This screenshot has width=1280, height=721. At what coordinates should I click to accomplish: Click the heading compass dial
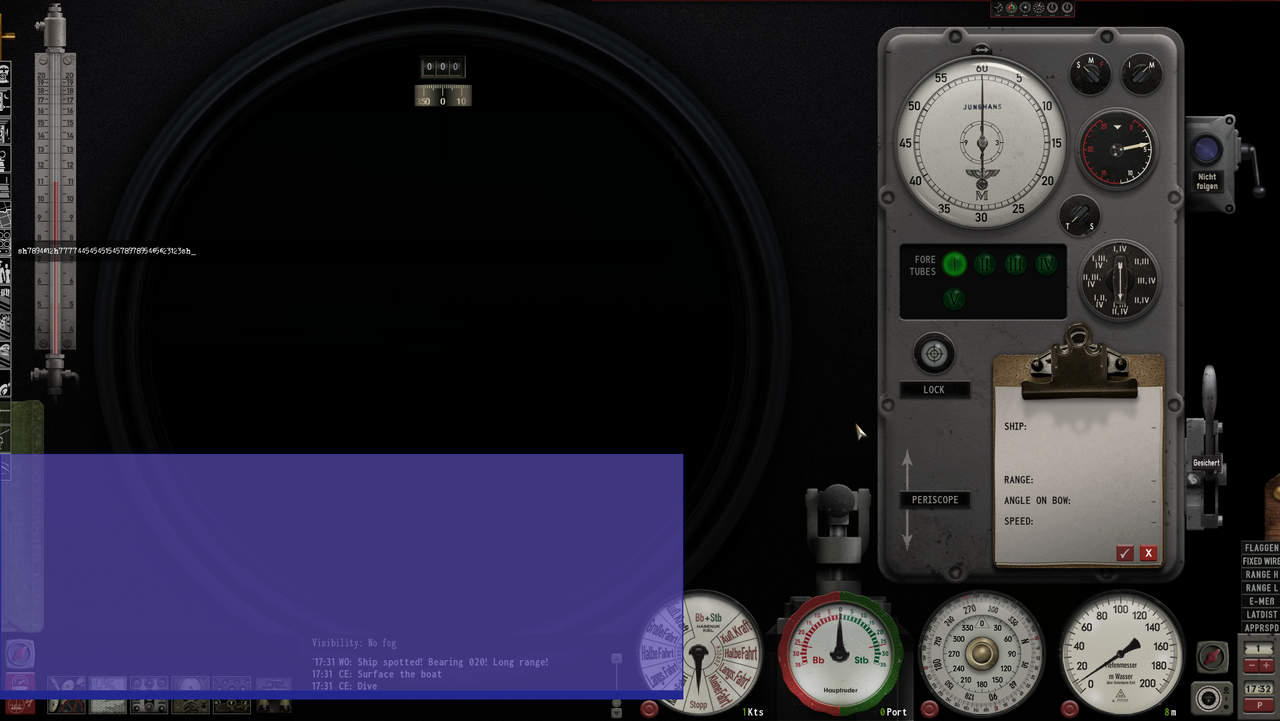pyautogui.click(x=981, y=652)
